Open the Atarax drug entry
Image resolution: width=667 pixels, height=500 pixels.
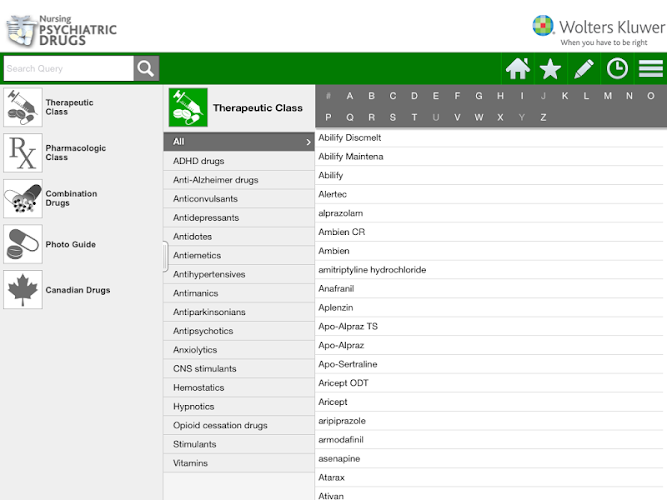(490, 477)
